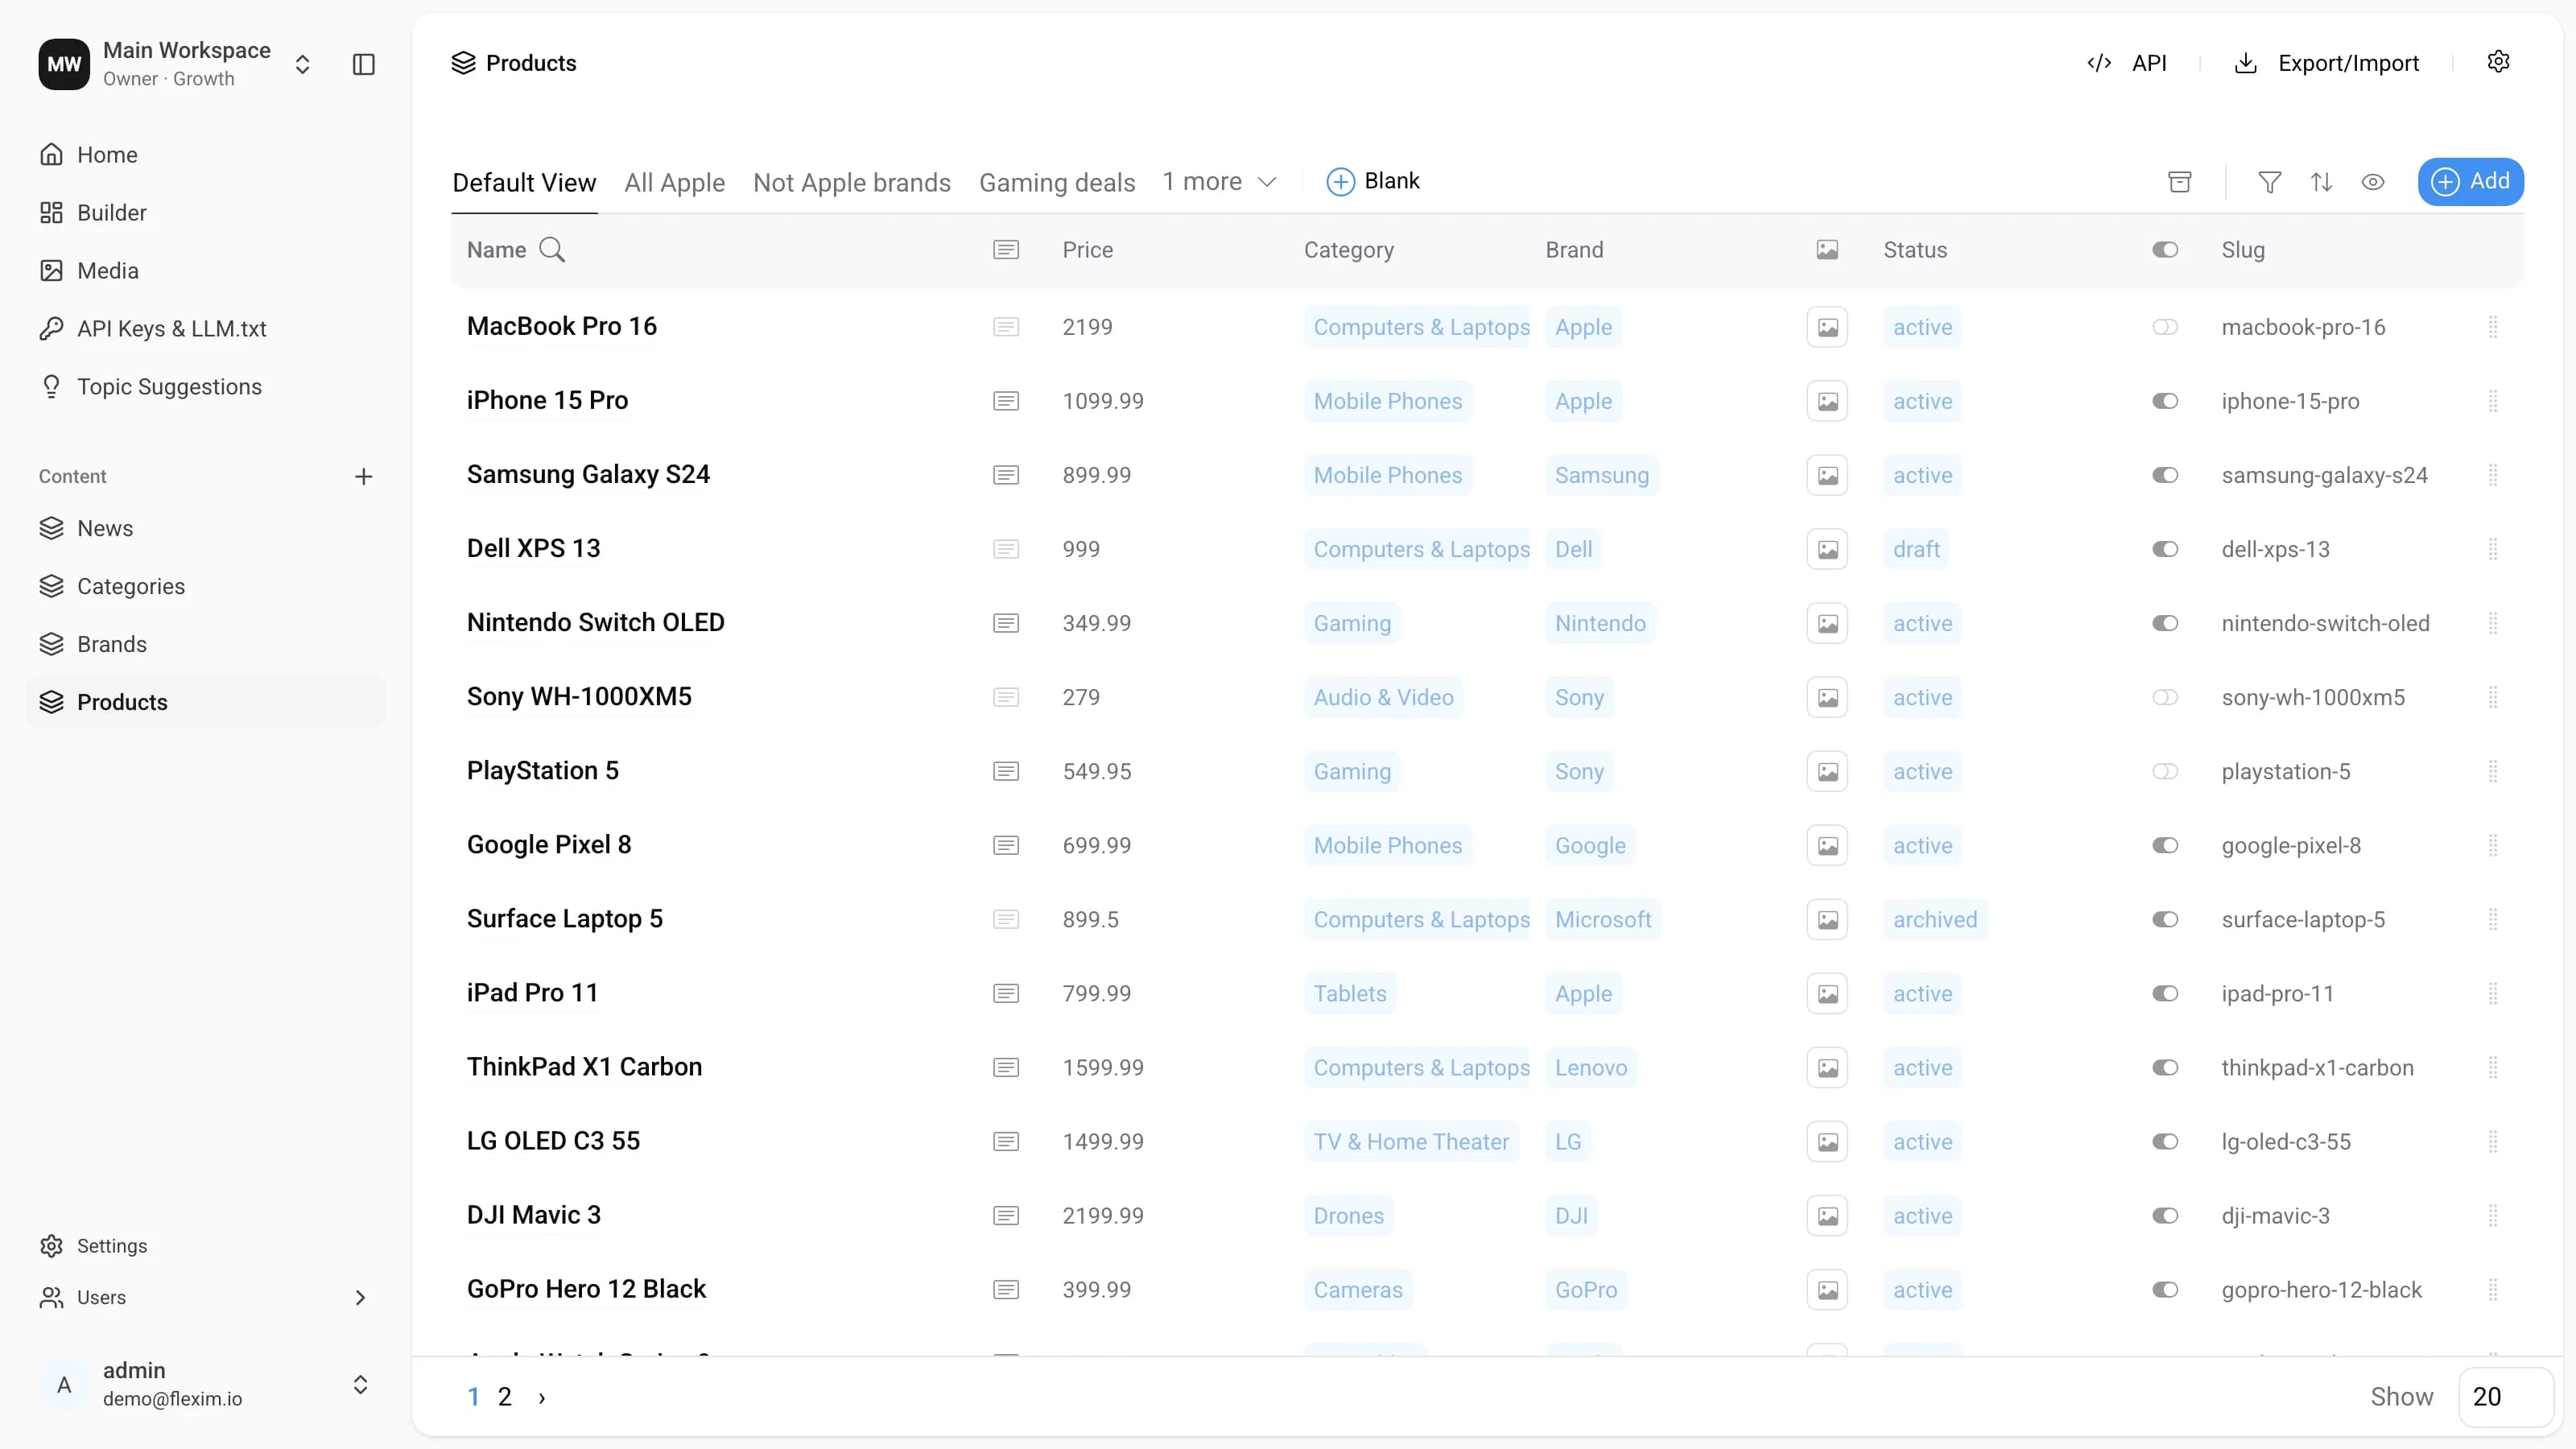Expand the 1 more views dropdown
2576x1449 pixels.
click(1220, 181)
